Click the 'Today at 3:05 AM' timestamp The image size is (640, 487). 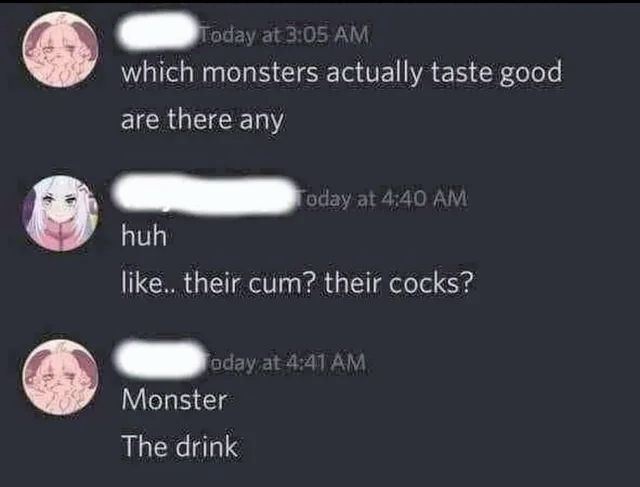(x=284, y=35)
